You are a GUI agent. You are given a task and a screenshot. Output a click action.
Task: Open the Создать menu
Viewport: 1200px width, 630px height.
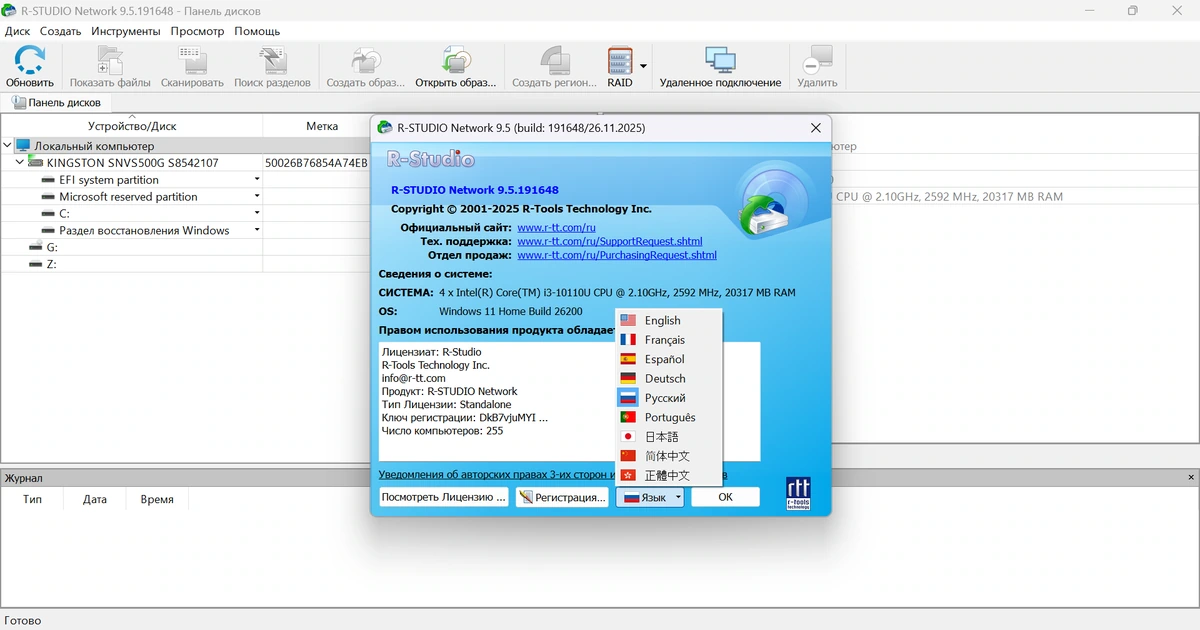pos(60,31)
